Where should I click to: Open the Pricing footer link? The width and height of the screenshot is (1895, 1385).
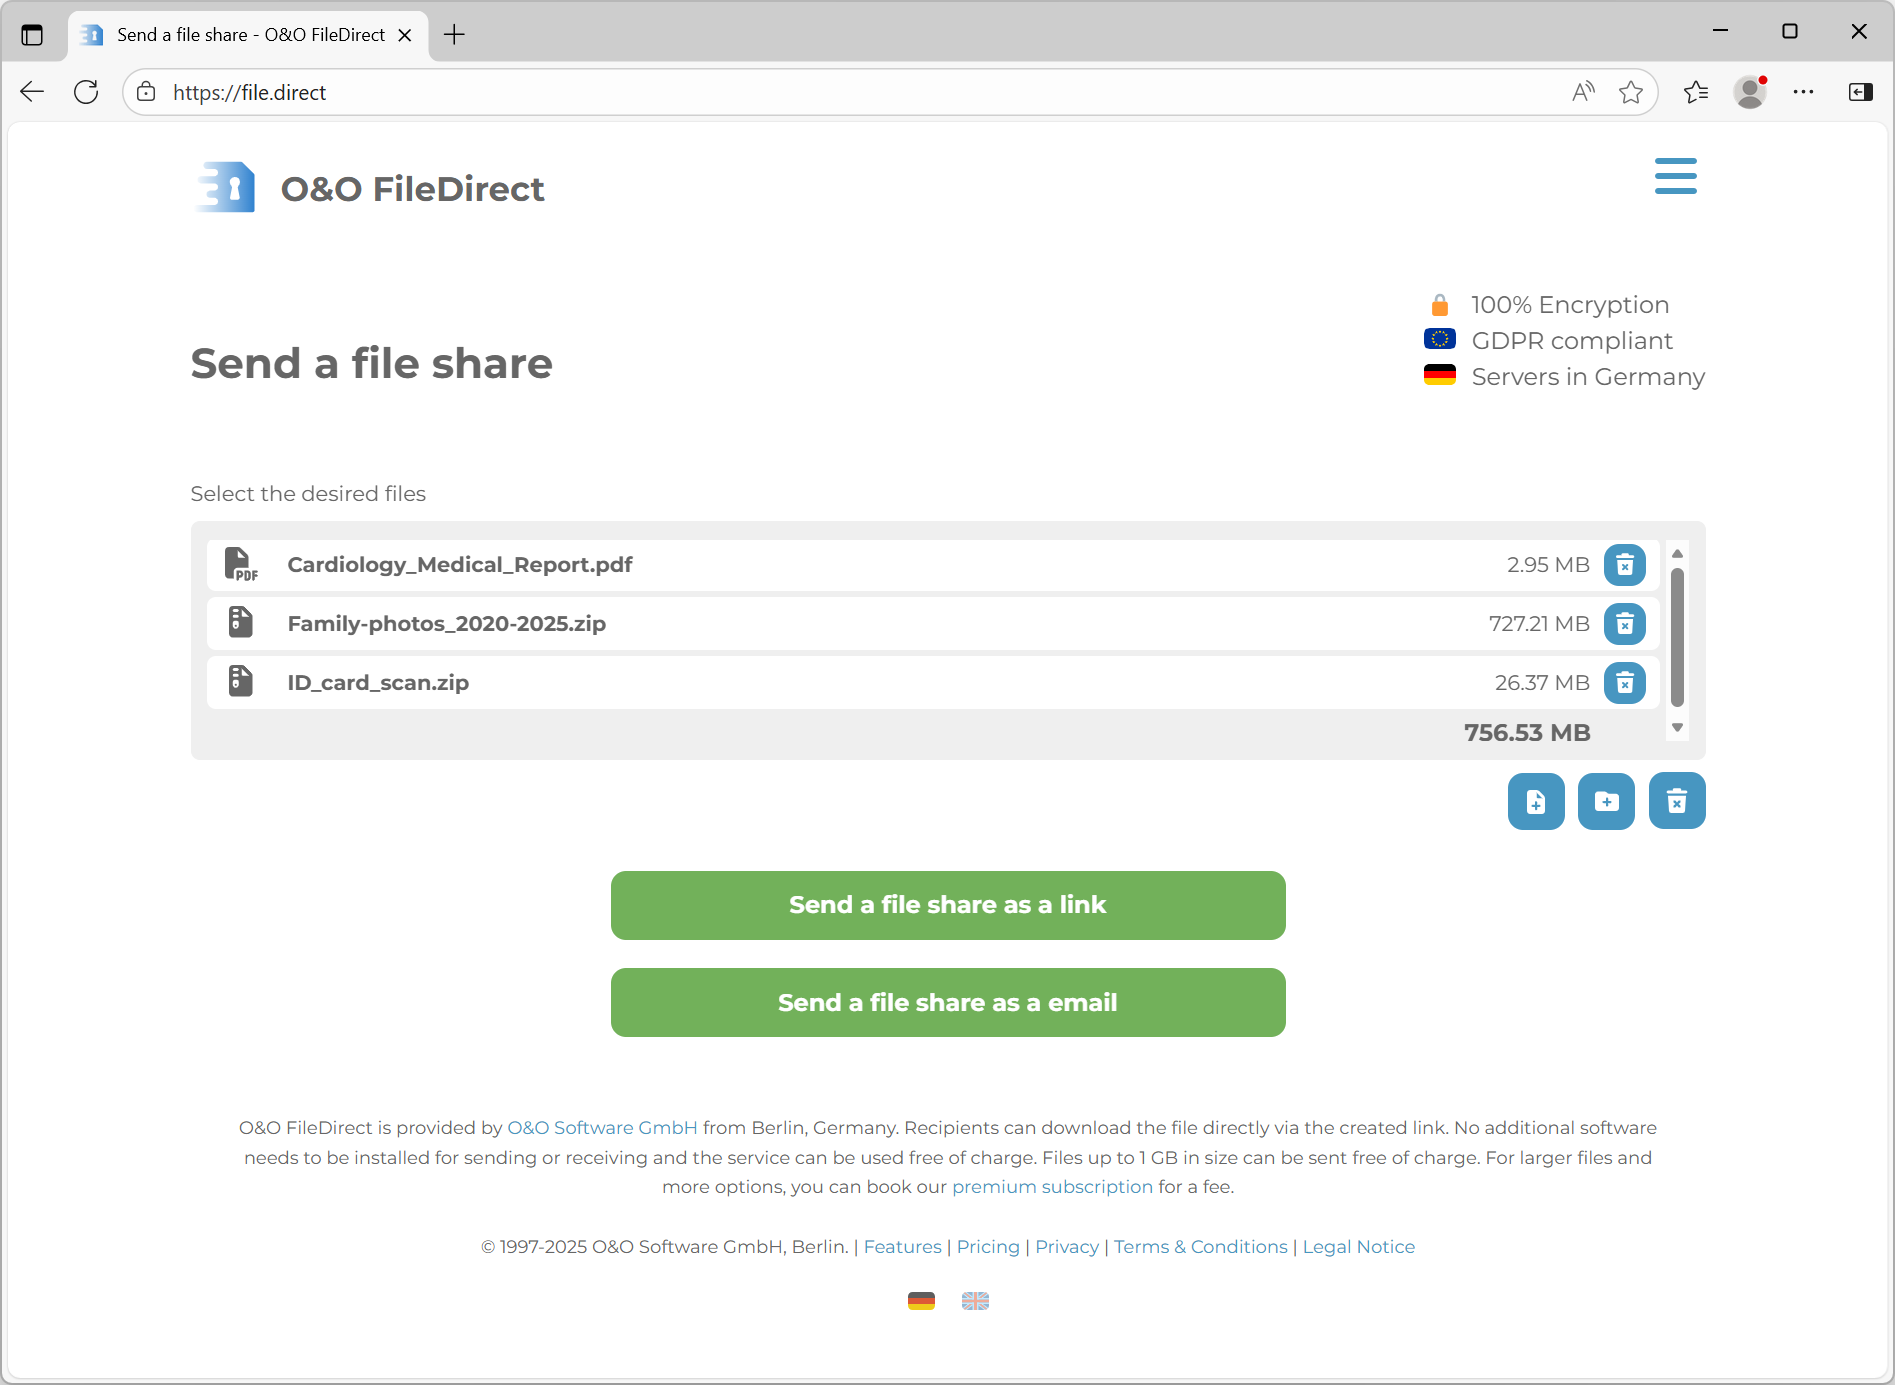point(987,1246)
